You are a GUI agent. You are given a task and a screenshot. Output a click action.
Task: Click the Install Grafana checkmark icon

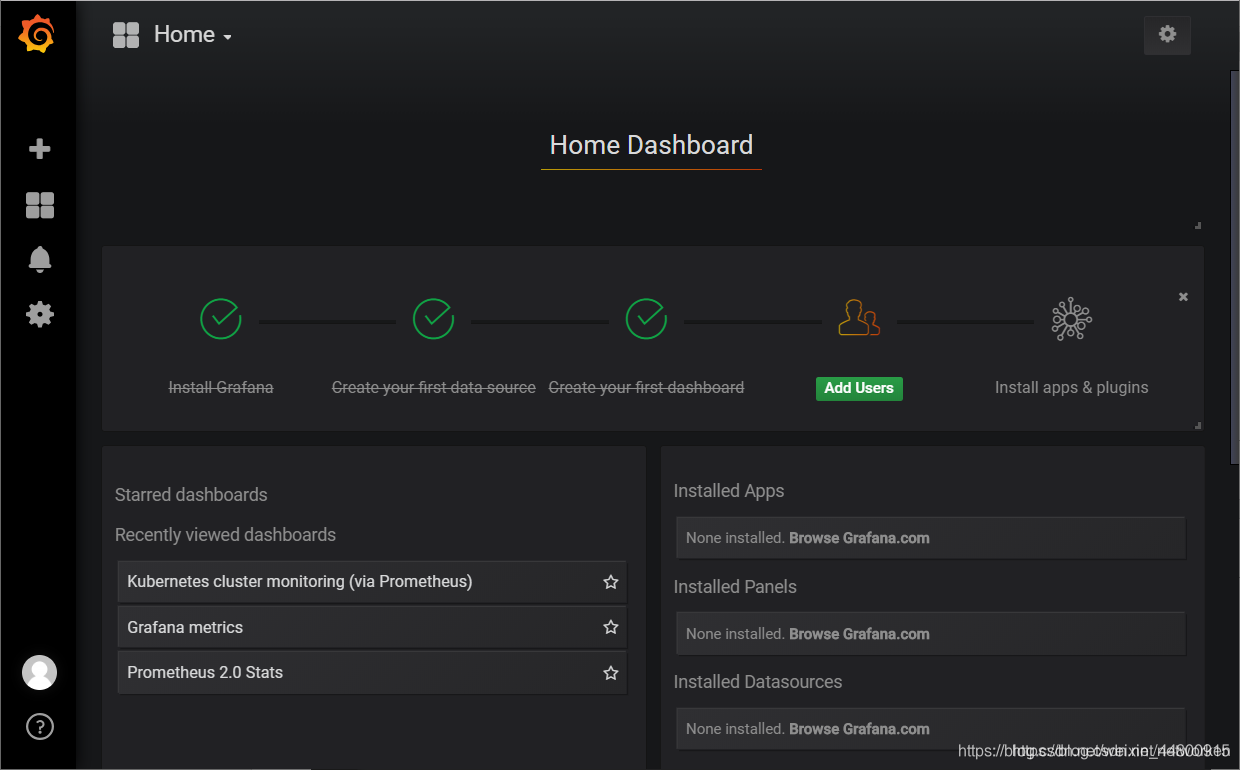point(221,319)
